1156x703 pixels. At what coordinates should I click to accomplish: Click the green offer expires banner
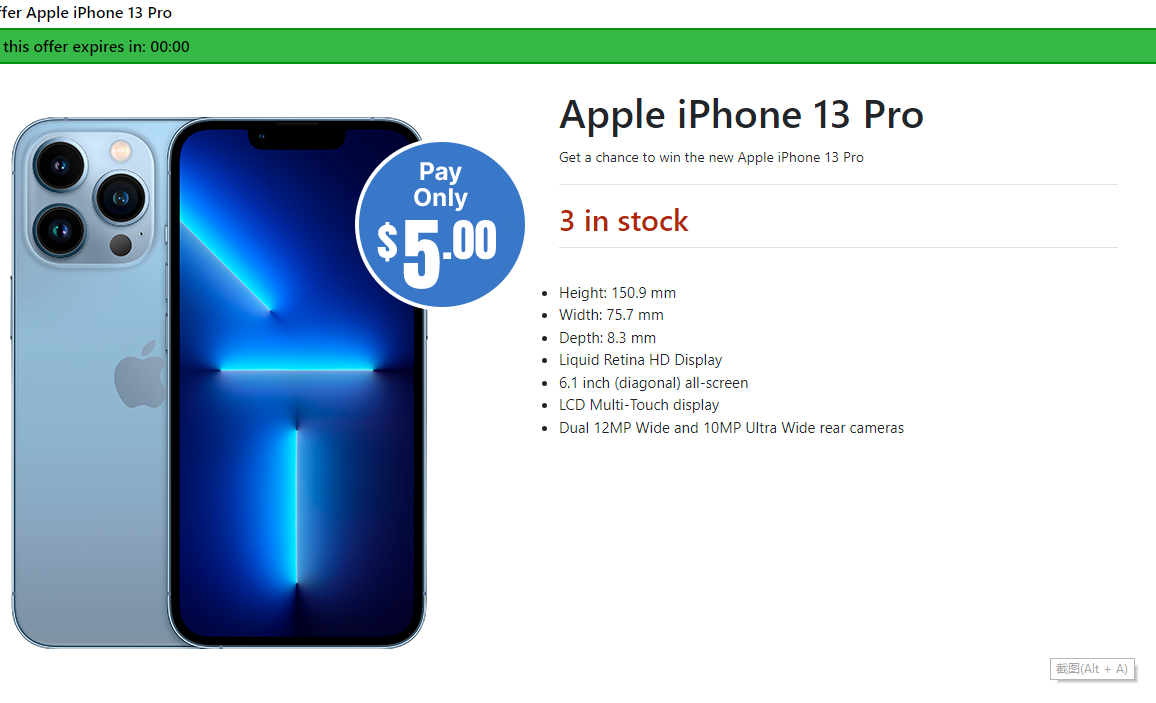578,46
